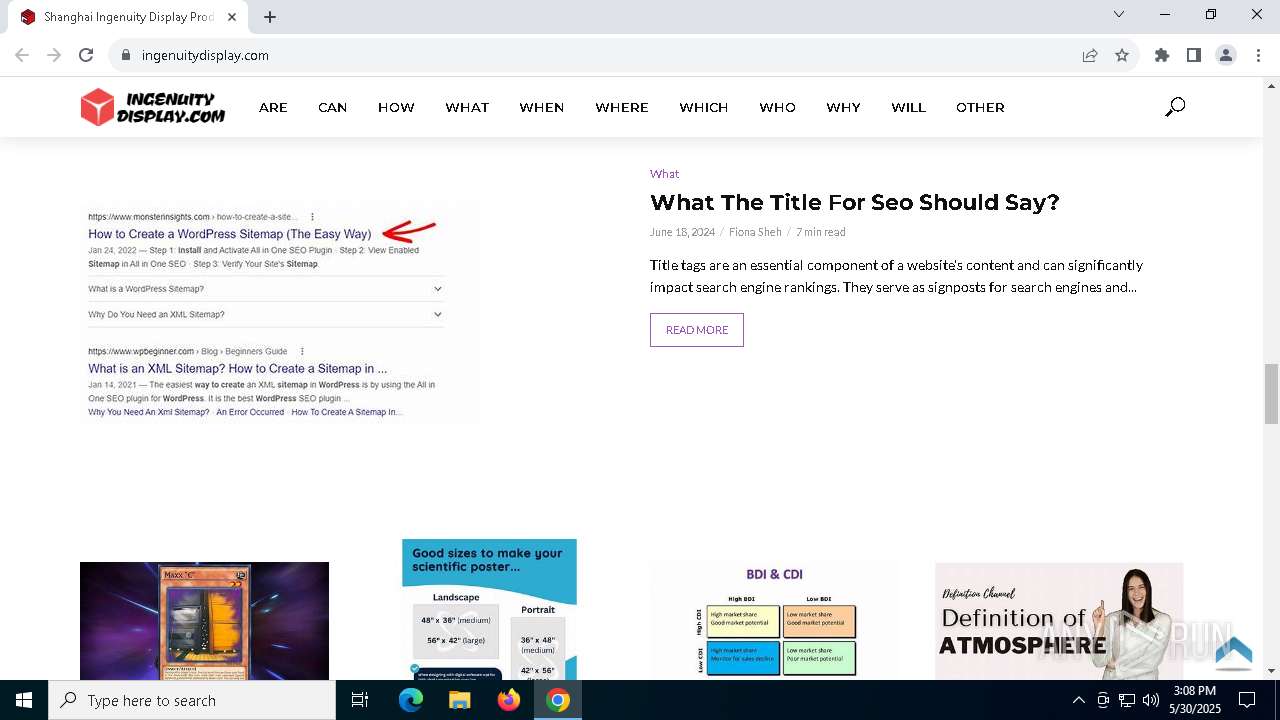Screen dimensions: 1280x720
Task: Toggle Chrome side panel icon
Action: point(1194,55)
